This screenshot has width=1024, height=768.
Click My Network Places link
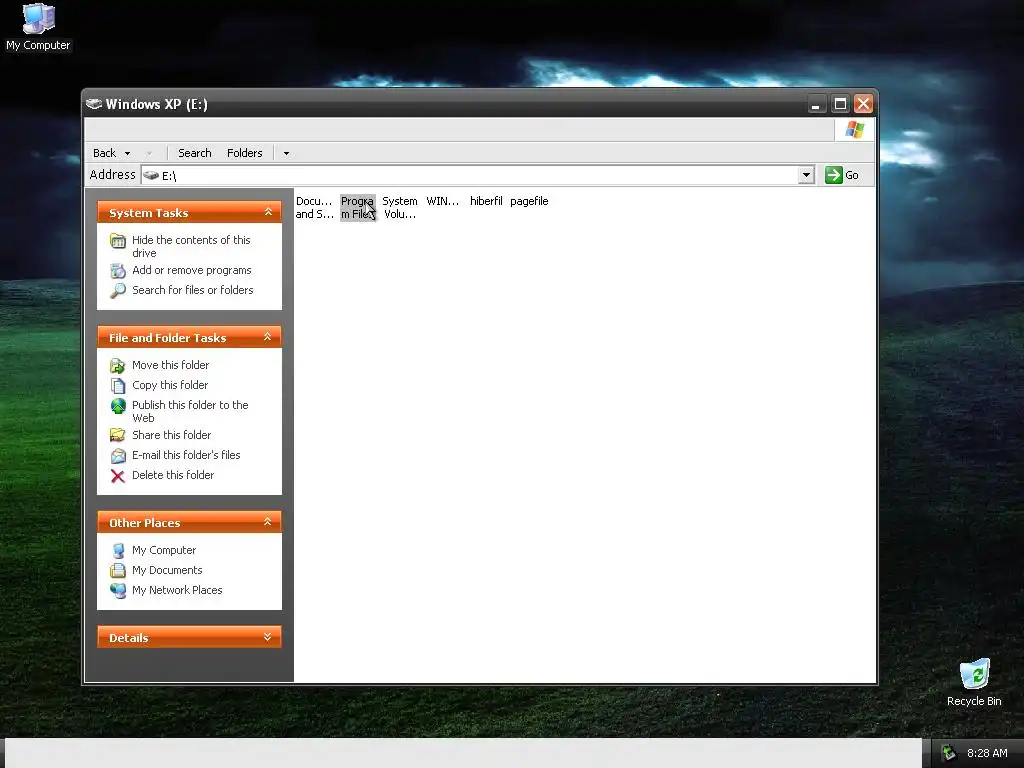177,590
